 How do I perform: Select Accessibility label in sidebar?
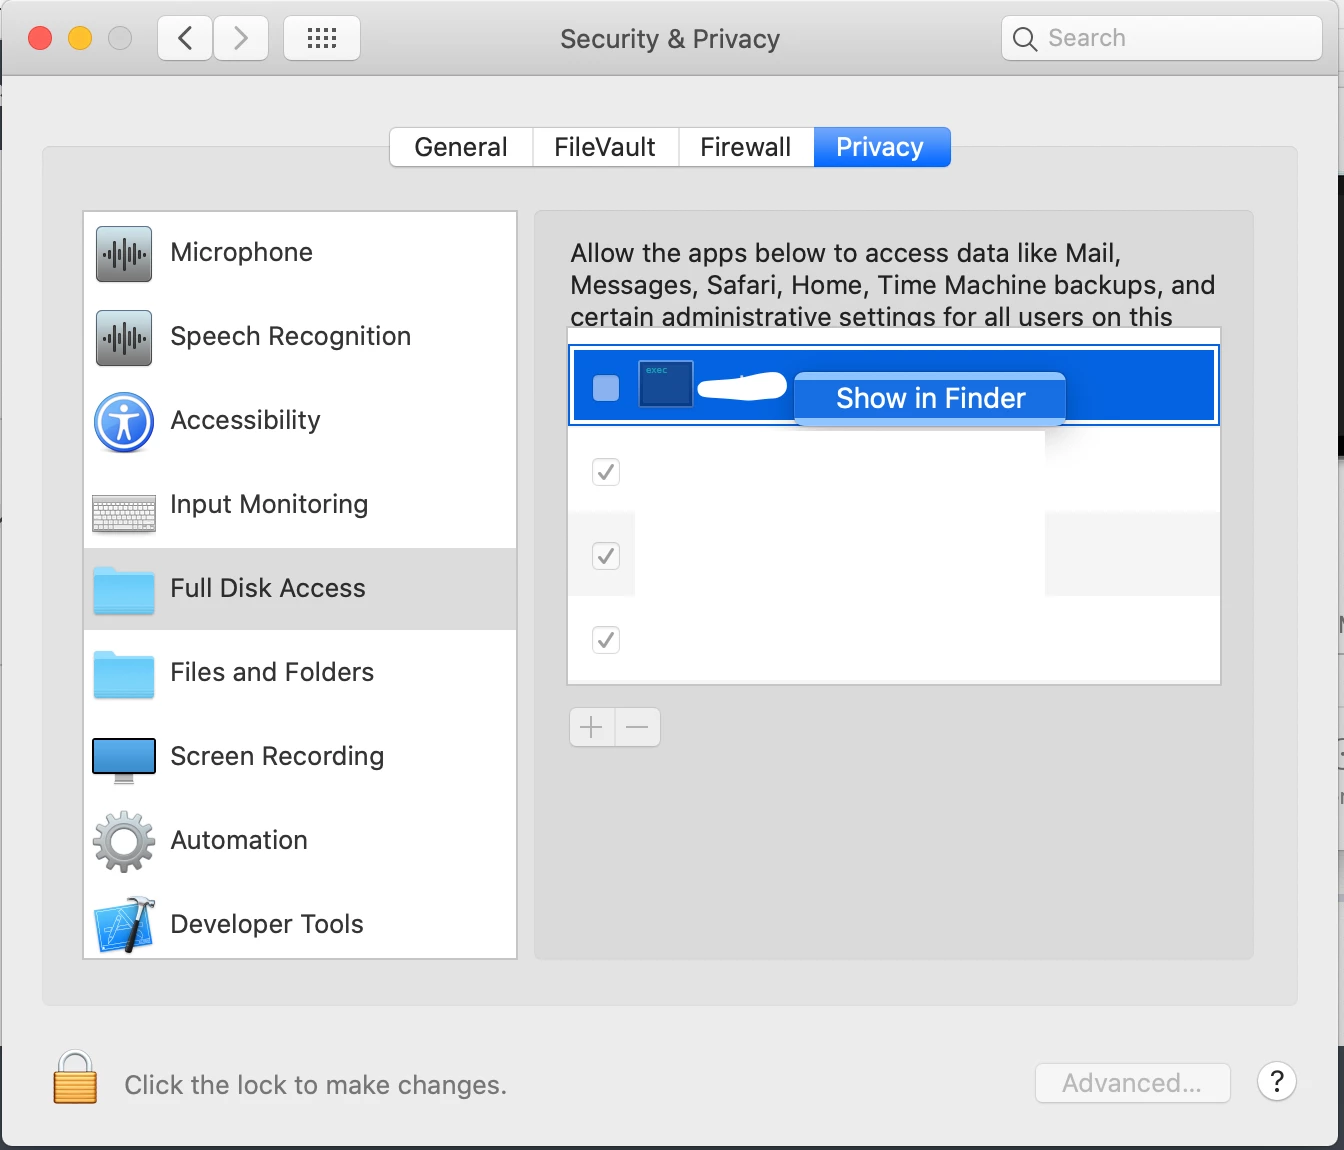tap(246, 420)
